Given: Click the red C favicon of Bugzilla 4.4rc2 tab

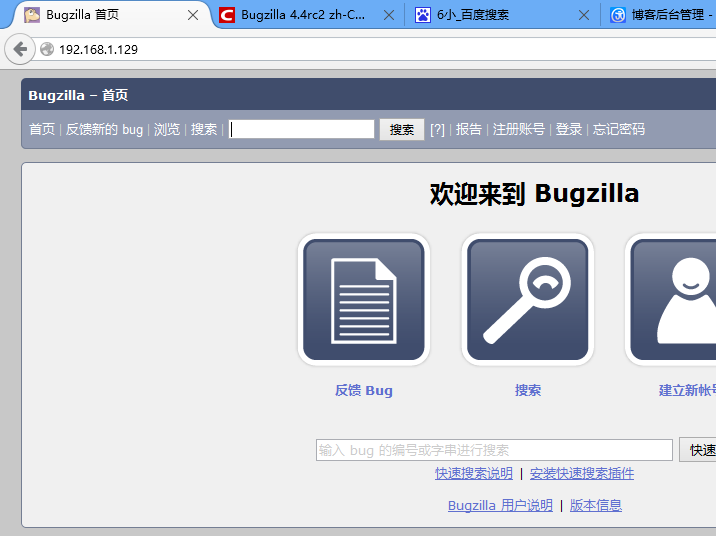Looking at the screenshot, I should coord(226,15).
